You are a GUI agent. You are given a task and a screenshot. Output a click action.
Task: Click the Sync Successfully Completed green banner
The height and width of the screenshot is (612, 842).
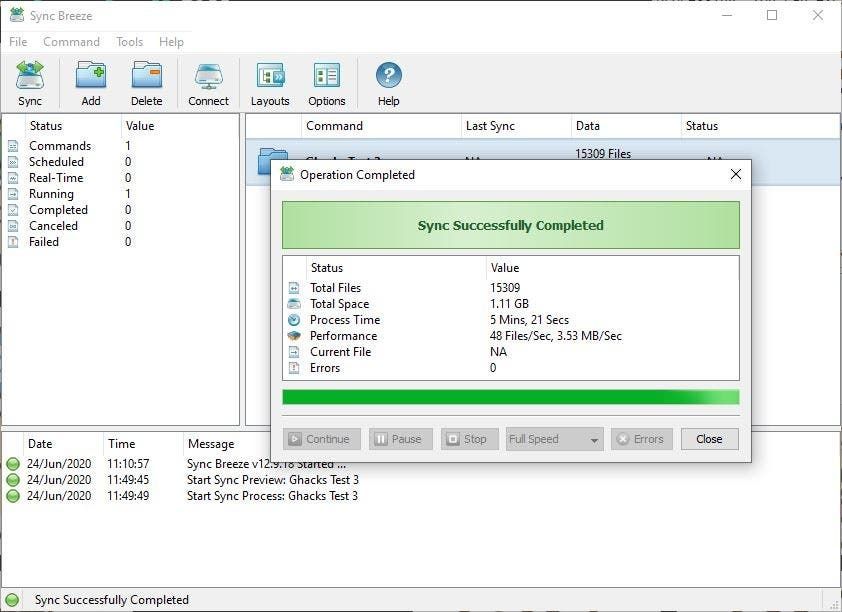(511, 225)
